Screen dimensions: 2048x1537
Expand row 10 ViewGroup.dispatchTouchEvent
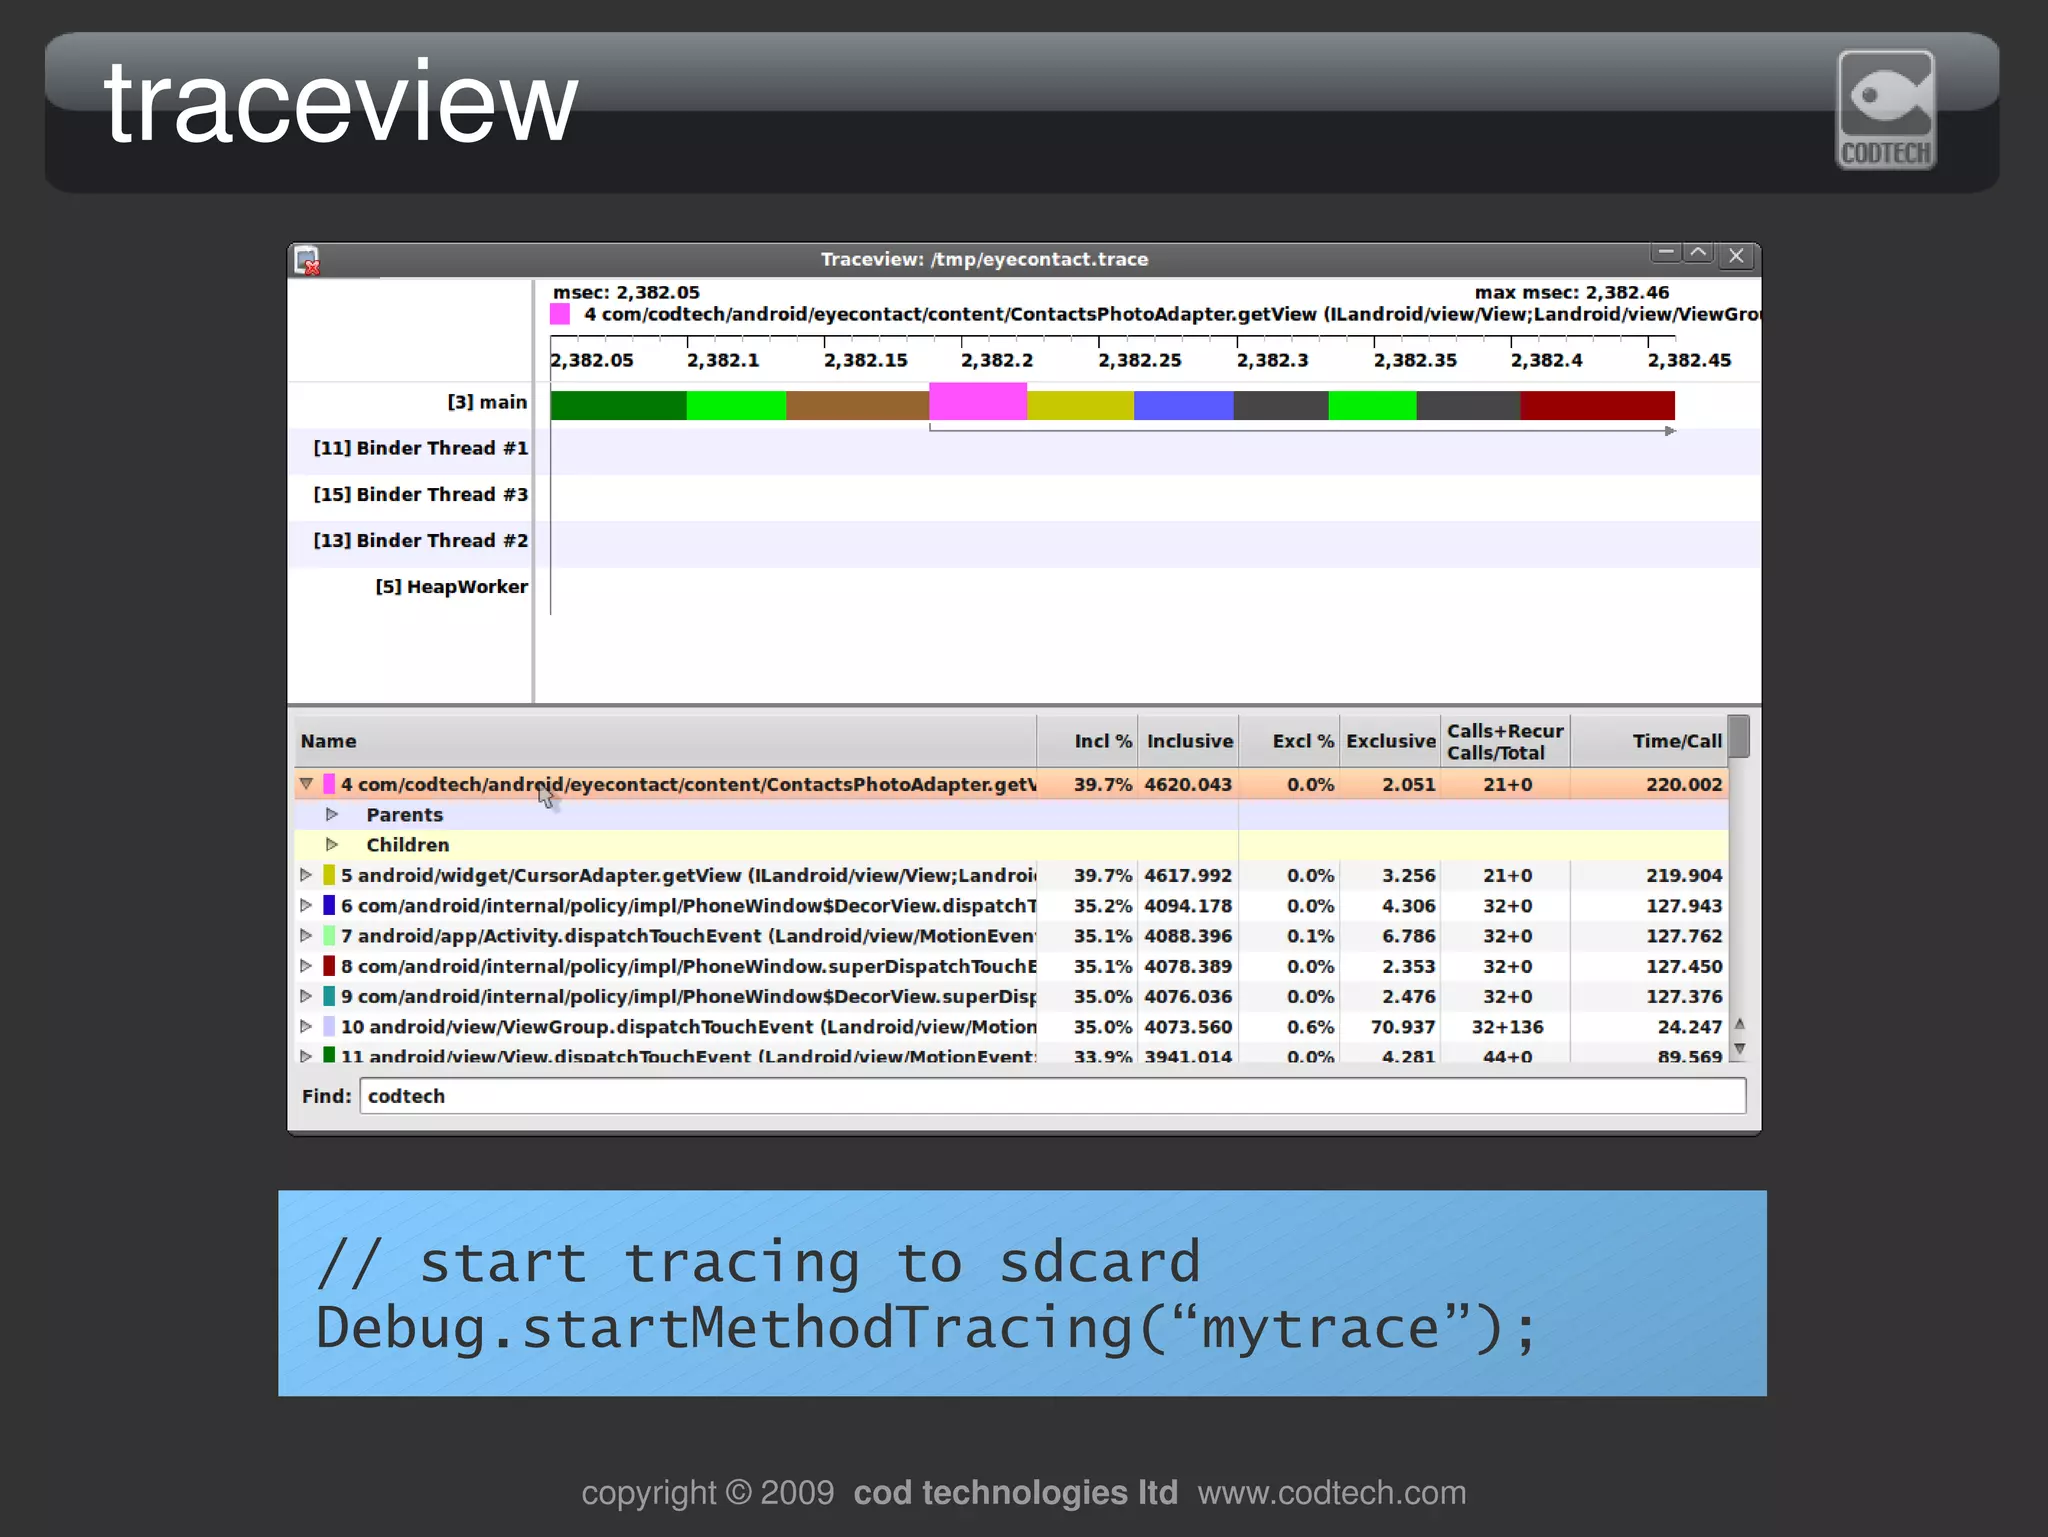coord(306,1026)
